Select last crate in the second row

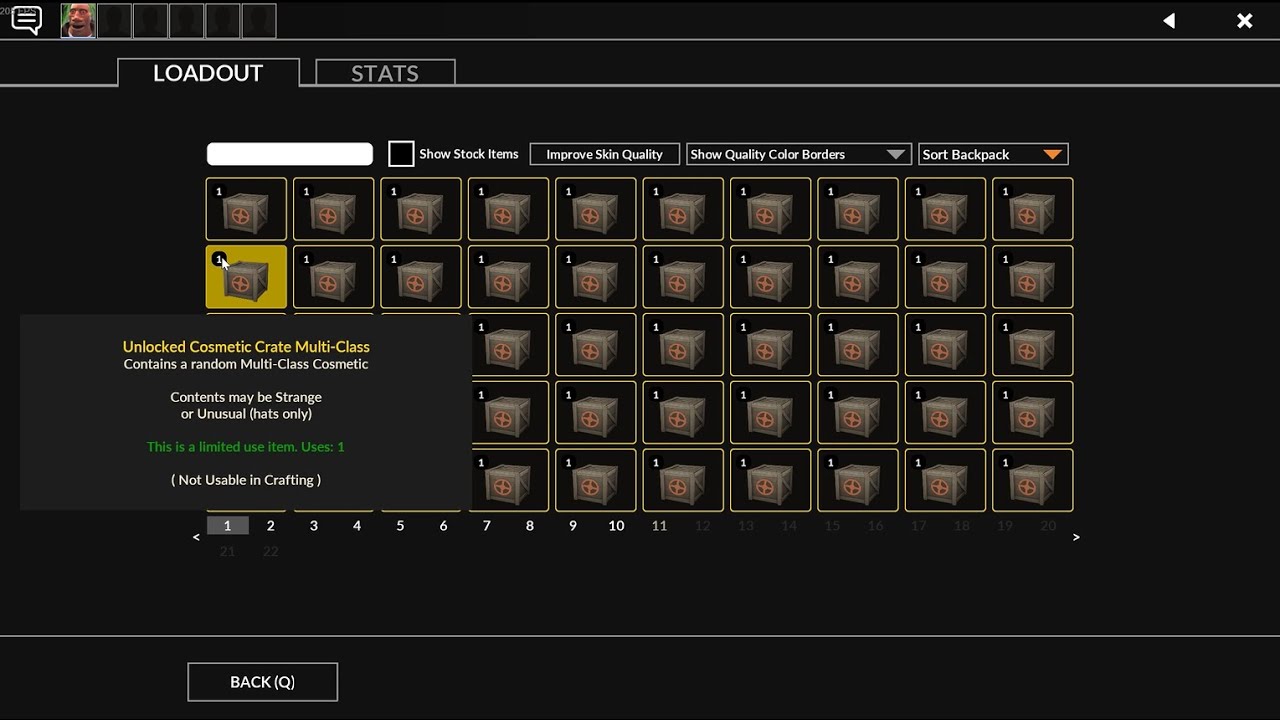1033,277
